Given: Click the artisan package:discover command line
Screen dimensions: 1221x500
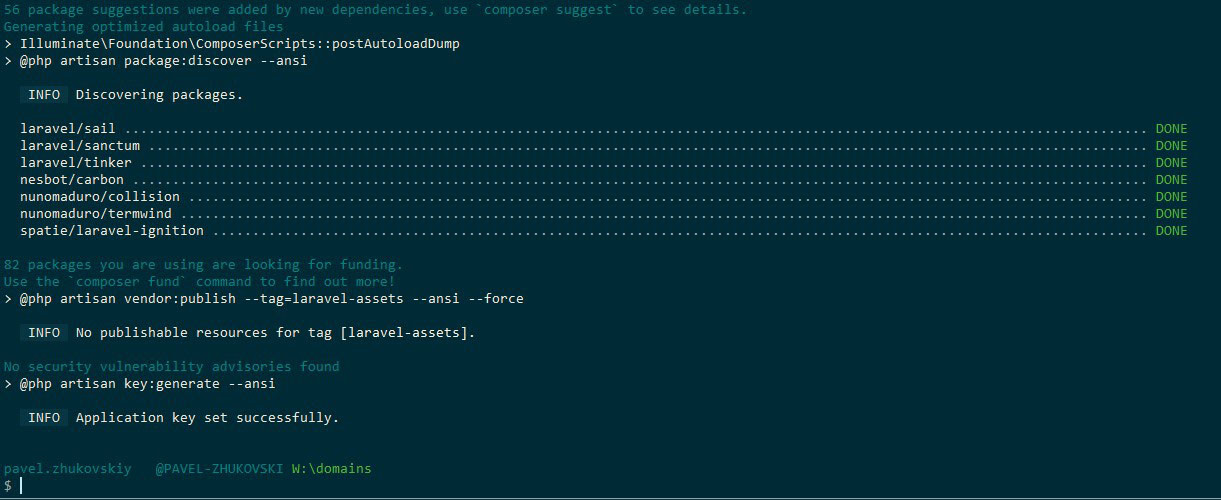Looking at the screenshot, I should (x=162, y=61).
